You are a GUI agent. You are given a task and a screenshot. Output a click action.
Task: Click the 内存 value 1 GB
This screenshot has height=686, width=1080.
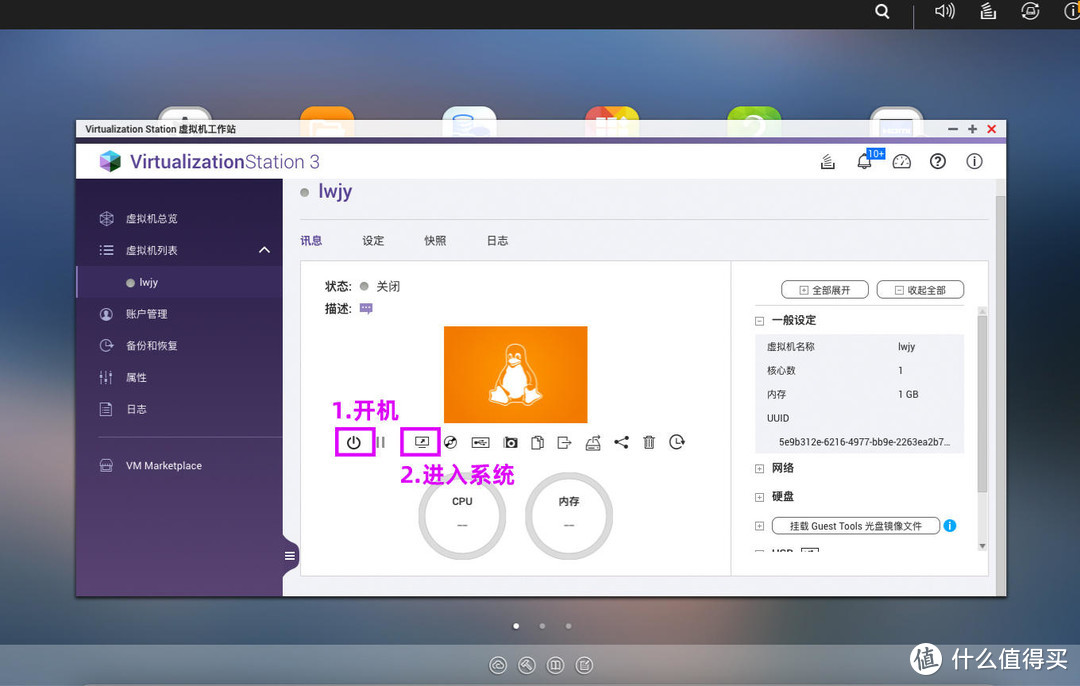(908, 394)
